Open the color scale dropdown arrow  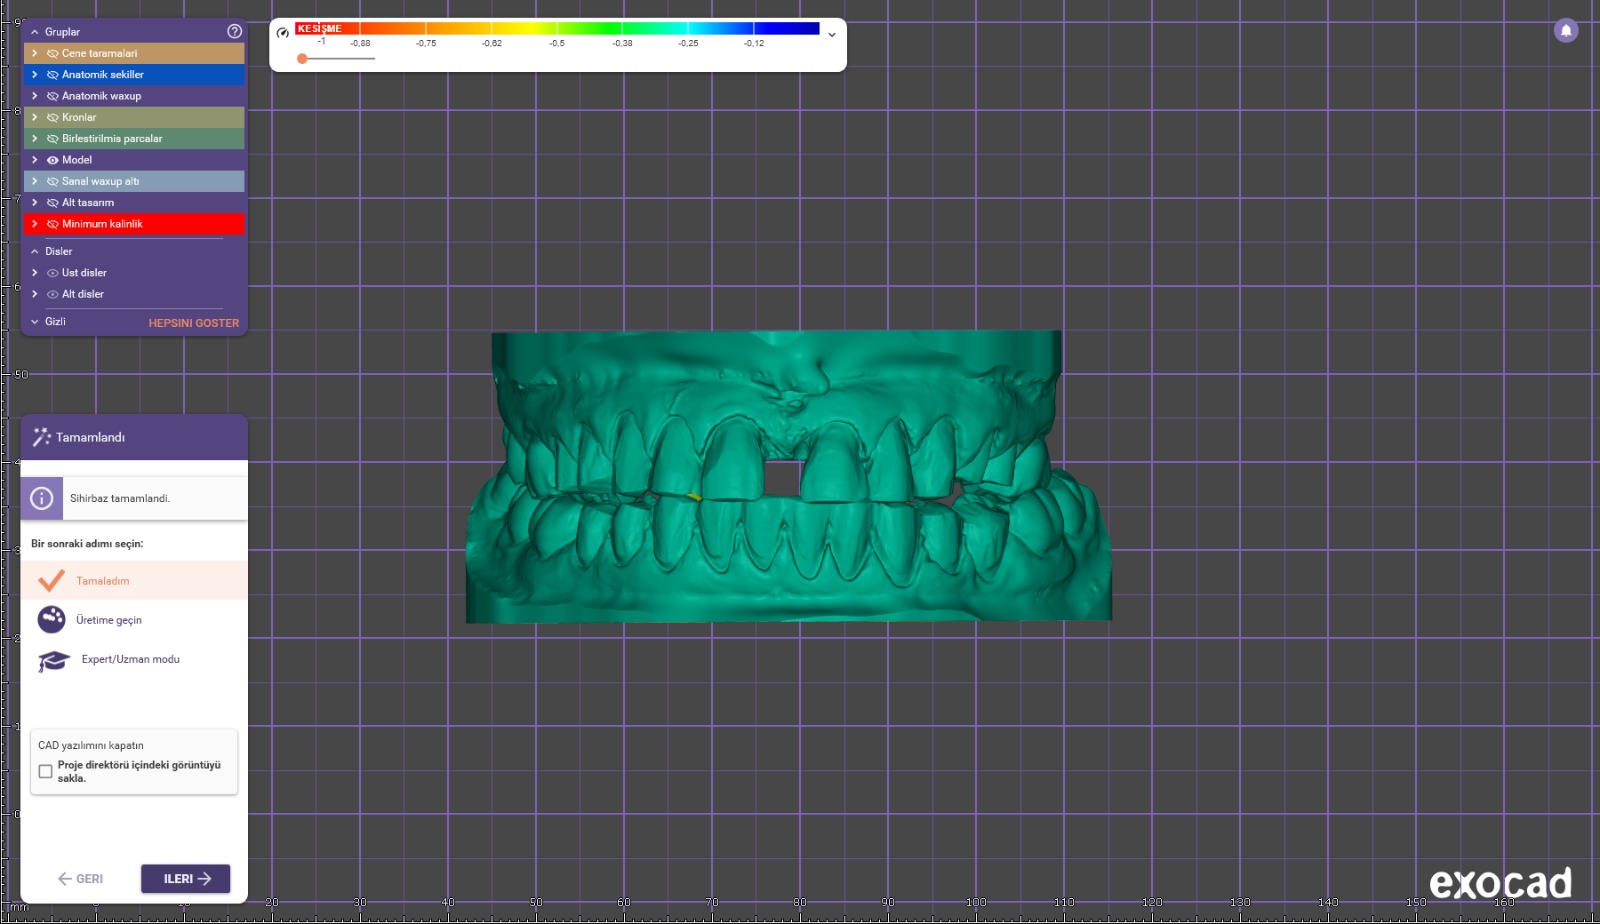[831, 35]
